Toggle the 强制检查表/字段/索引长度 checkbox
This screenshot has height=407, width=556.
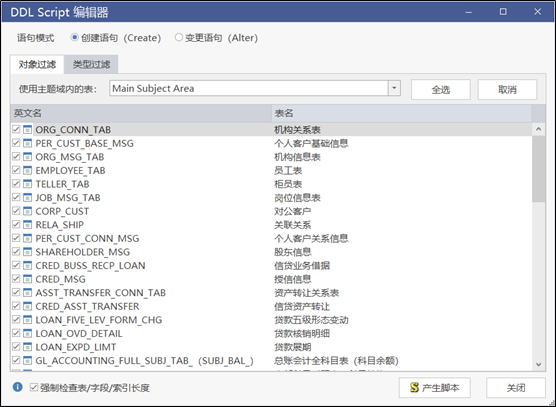pos(34,388)
